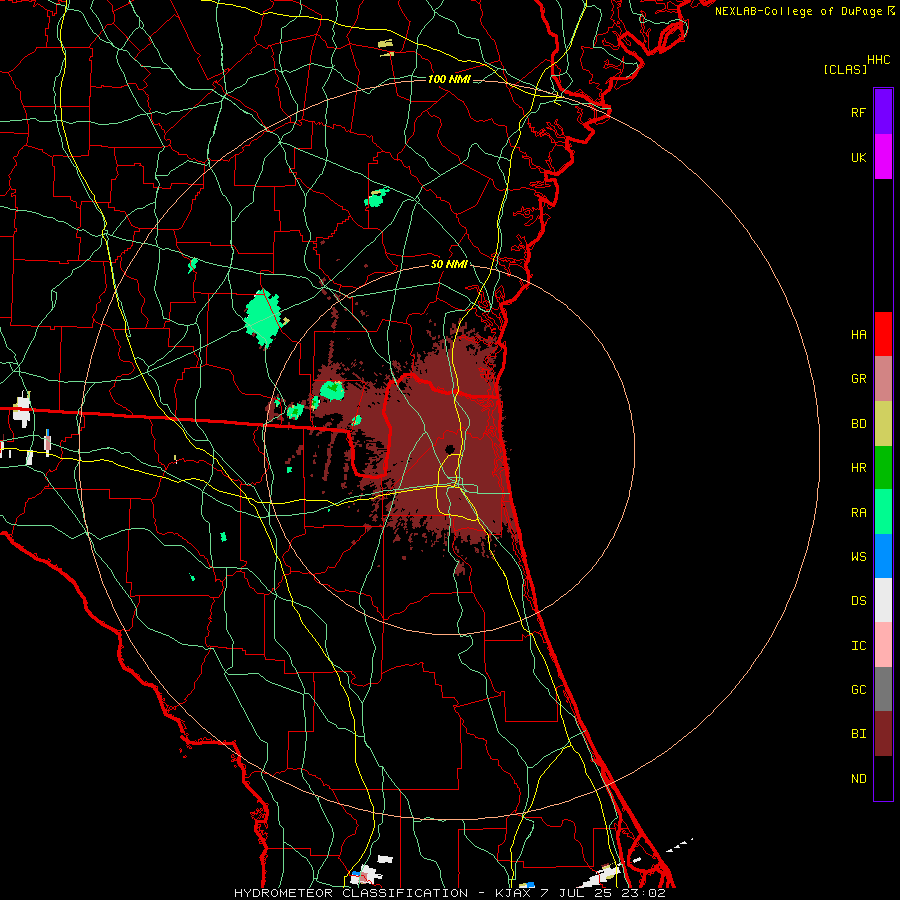Click the GC gray legend swatch

(x=883, y=689)
